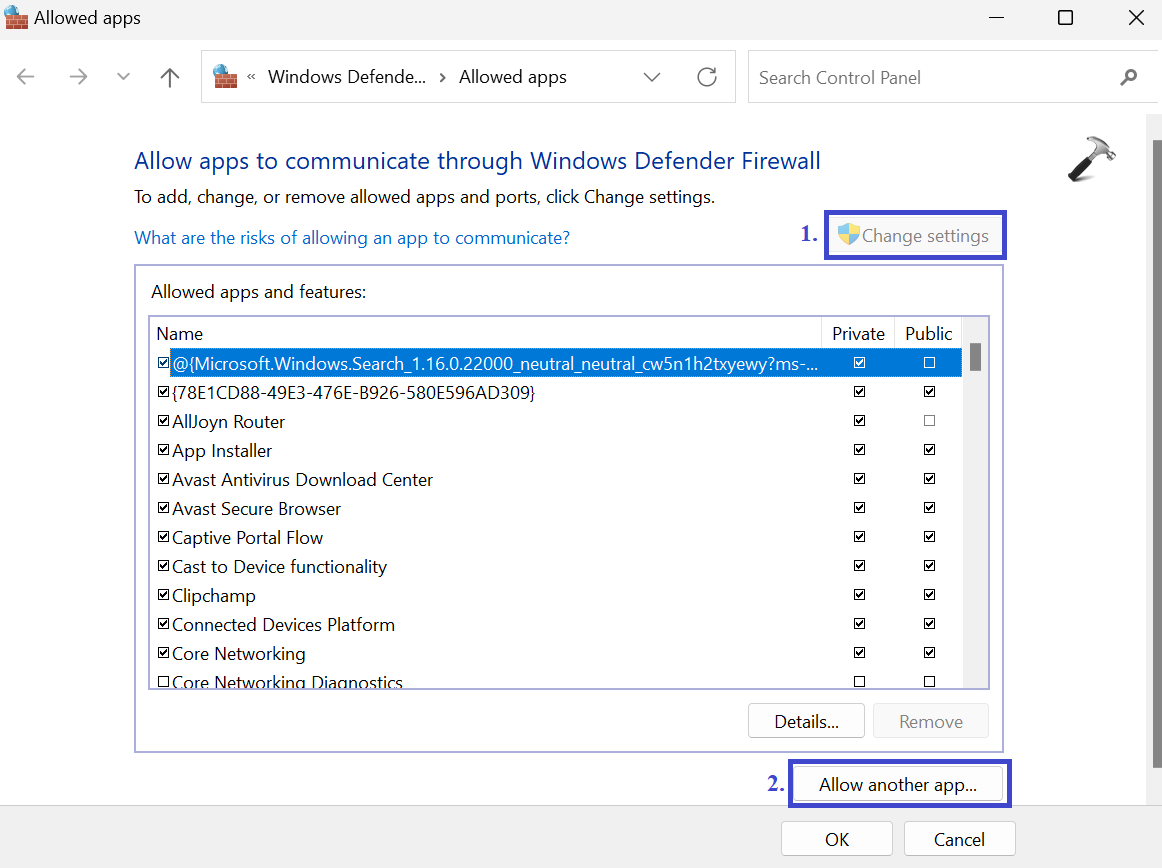Expand the address bar history dropdown
The height and width of the screenshot is (868, 1162).
pyautogui.click(x=652, y=77)
